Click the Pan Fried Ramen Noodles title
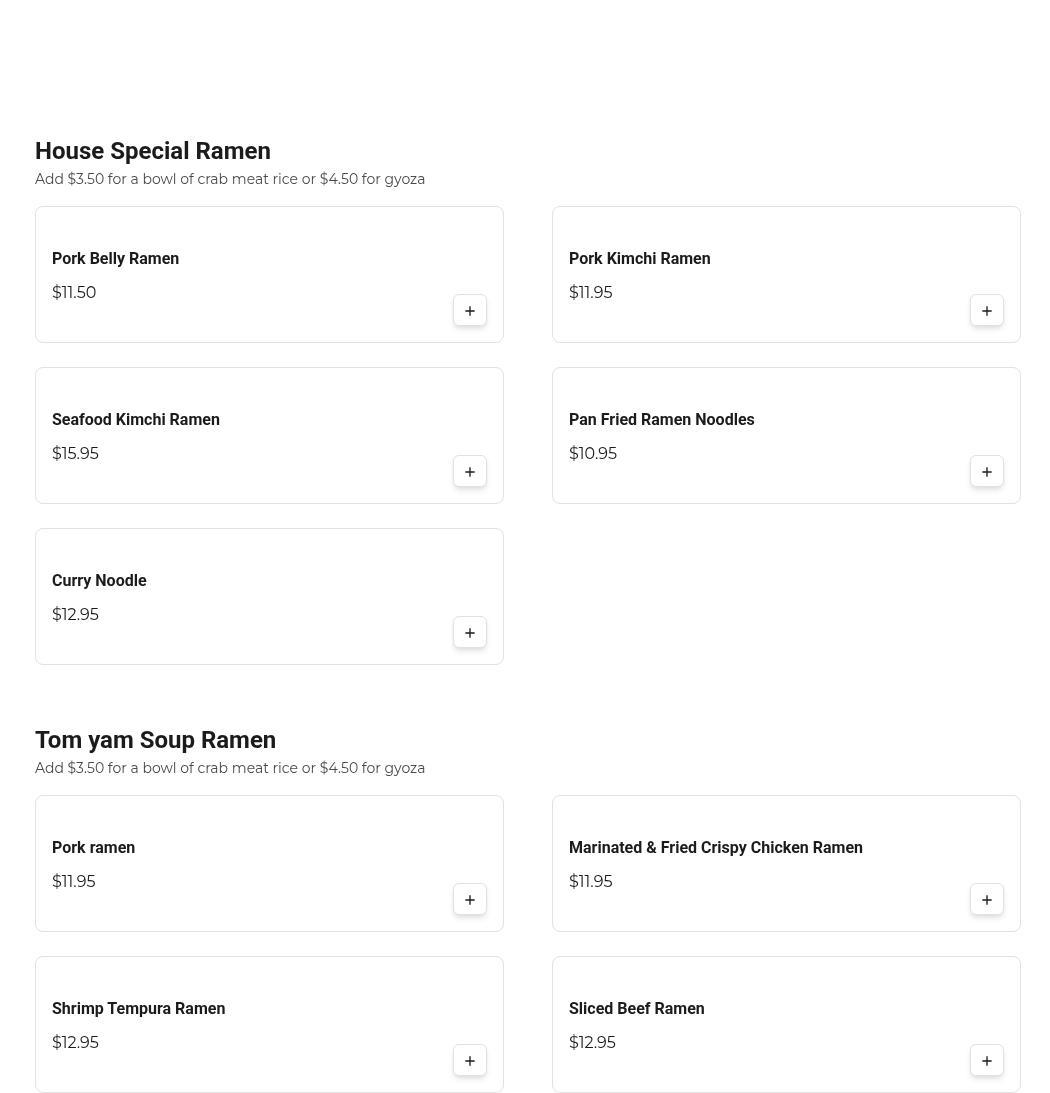The image size is (1050, 1093). pos(661,420)
